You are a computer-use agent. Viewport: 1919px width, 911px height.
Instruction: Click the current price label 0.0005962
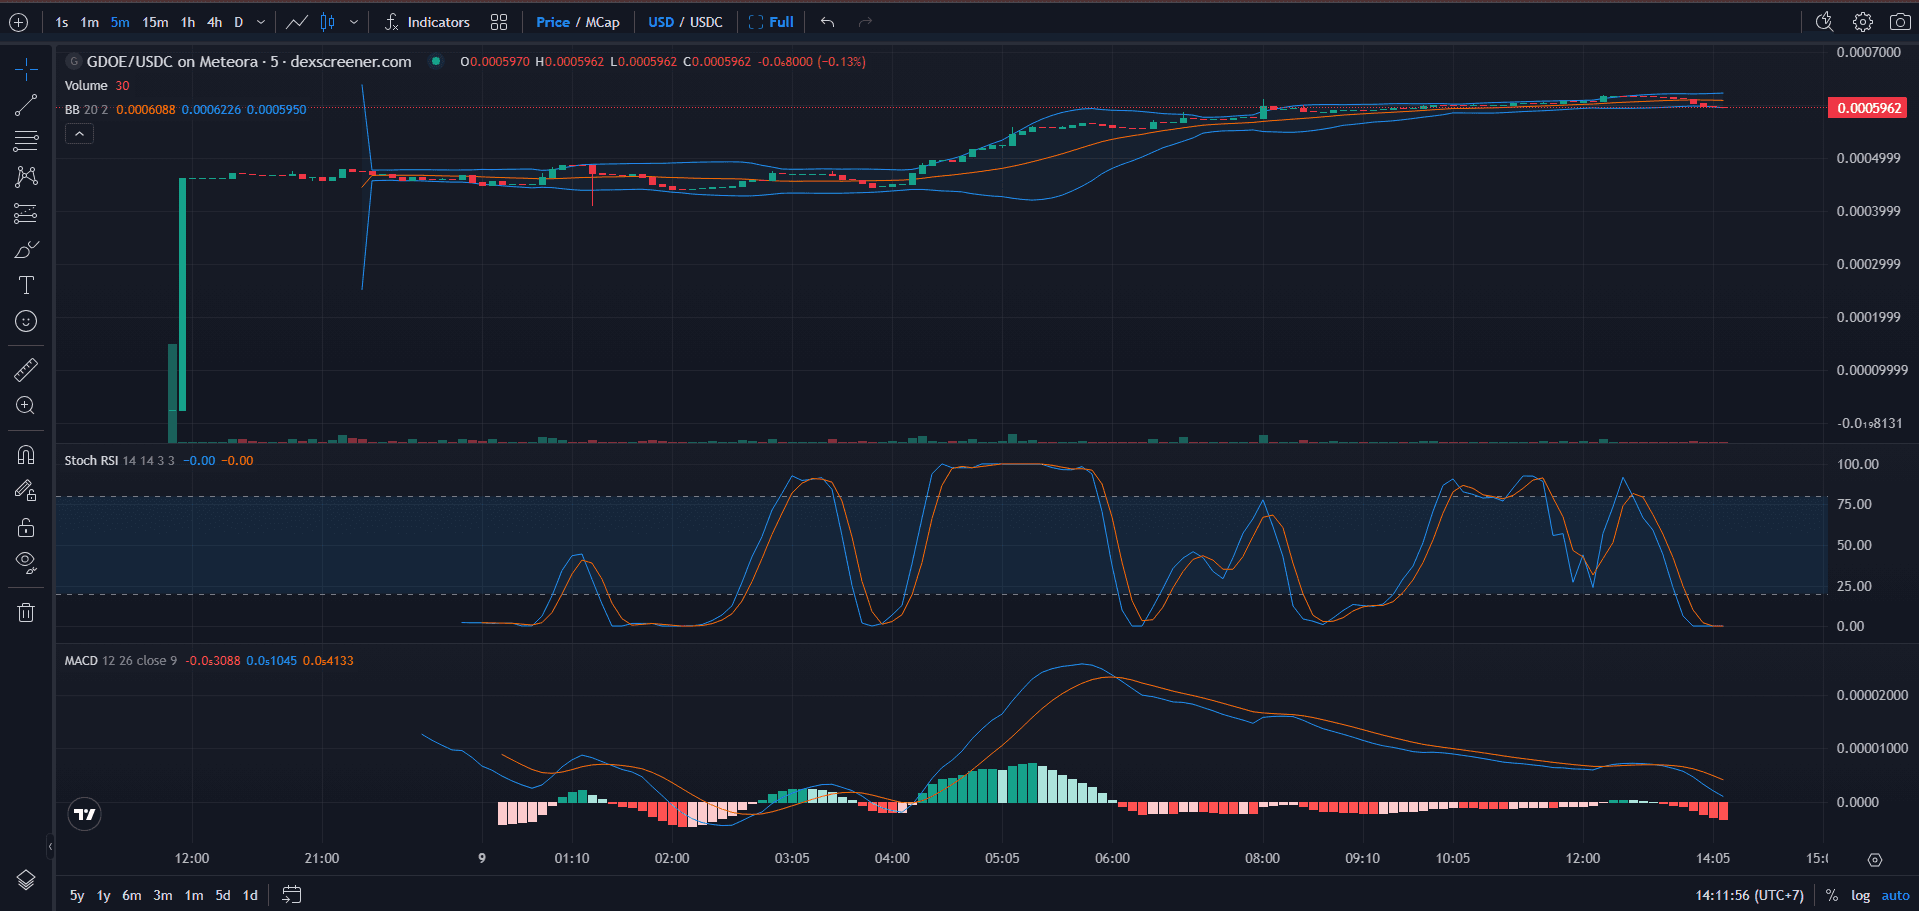tap(1866, 107)
